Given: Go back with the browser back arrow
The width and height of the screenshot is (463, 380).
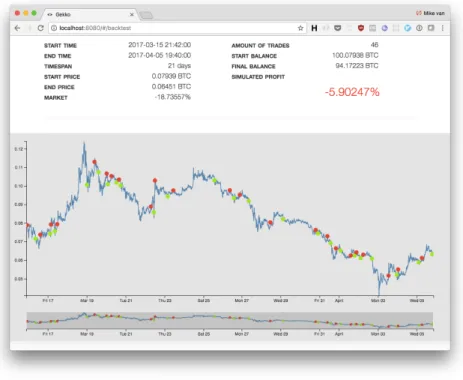Looking at the screenshot, I should click(18, 28).
